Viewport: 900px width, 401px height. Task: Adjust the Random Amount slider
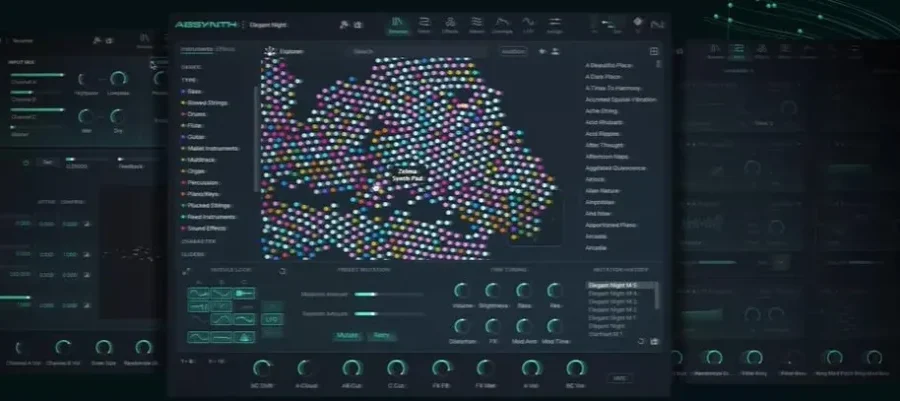coord(389,314)
